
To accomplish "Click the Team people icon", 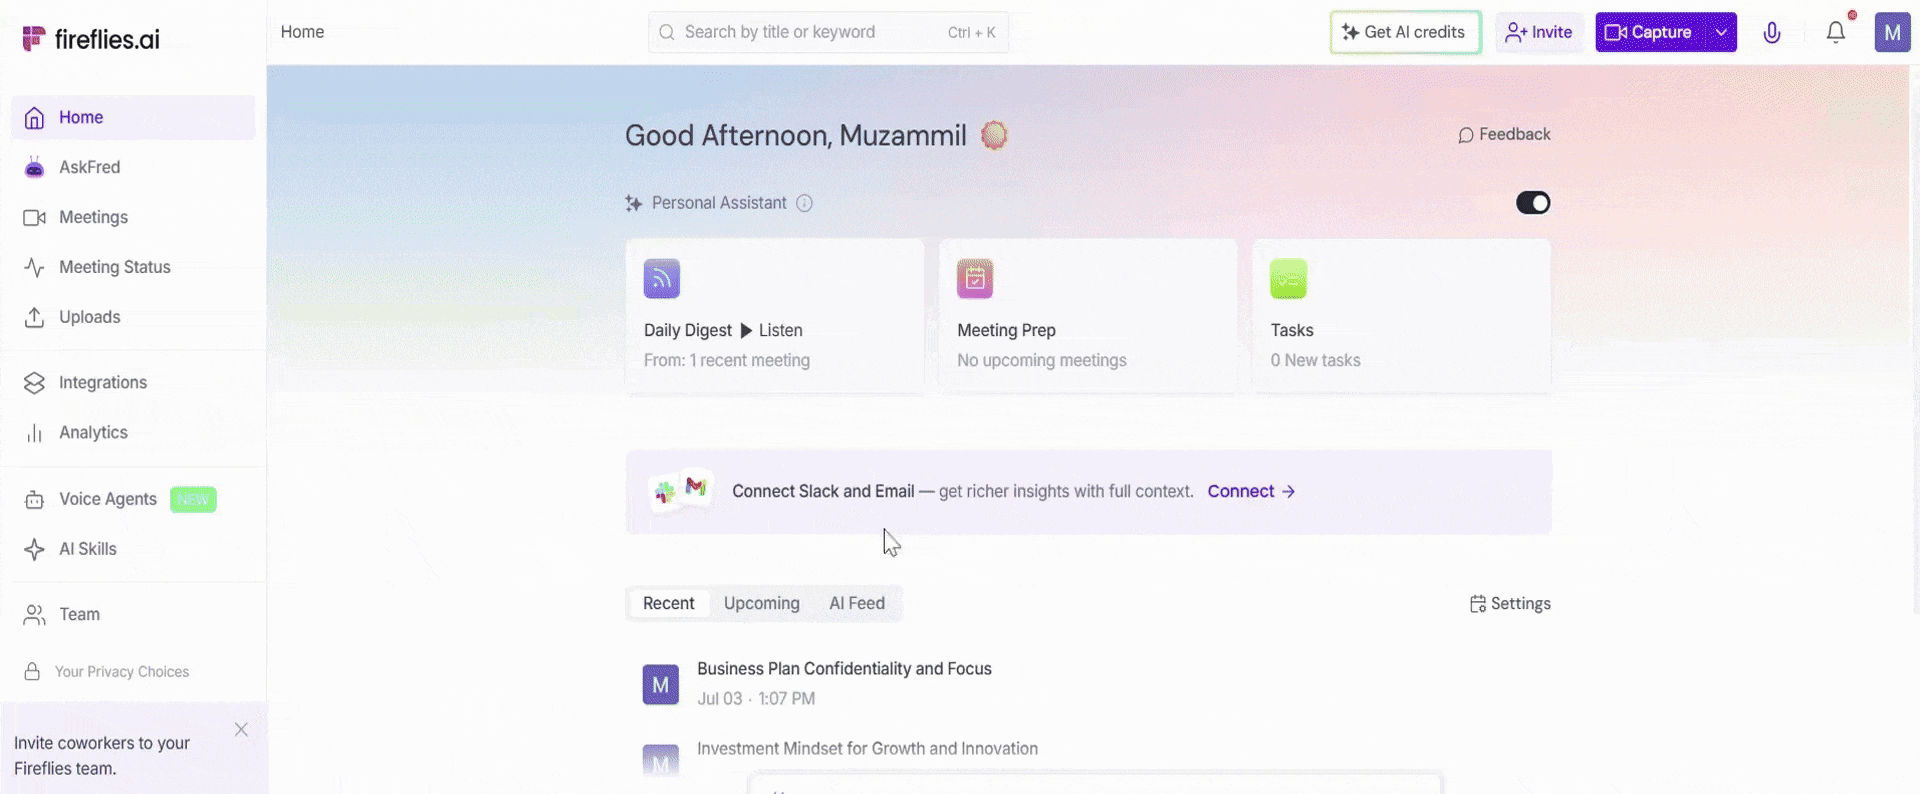I will (x=34, y=615).
